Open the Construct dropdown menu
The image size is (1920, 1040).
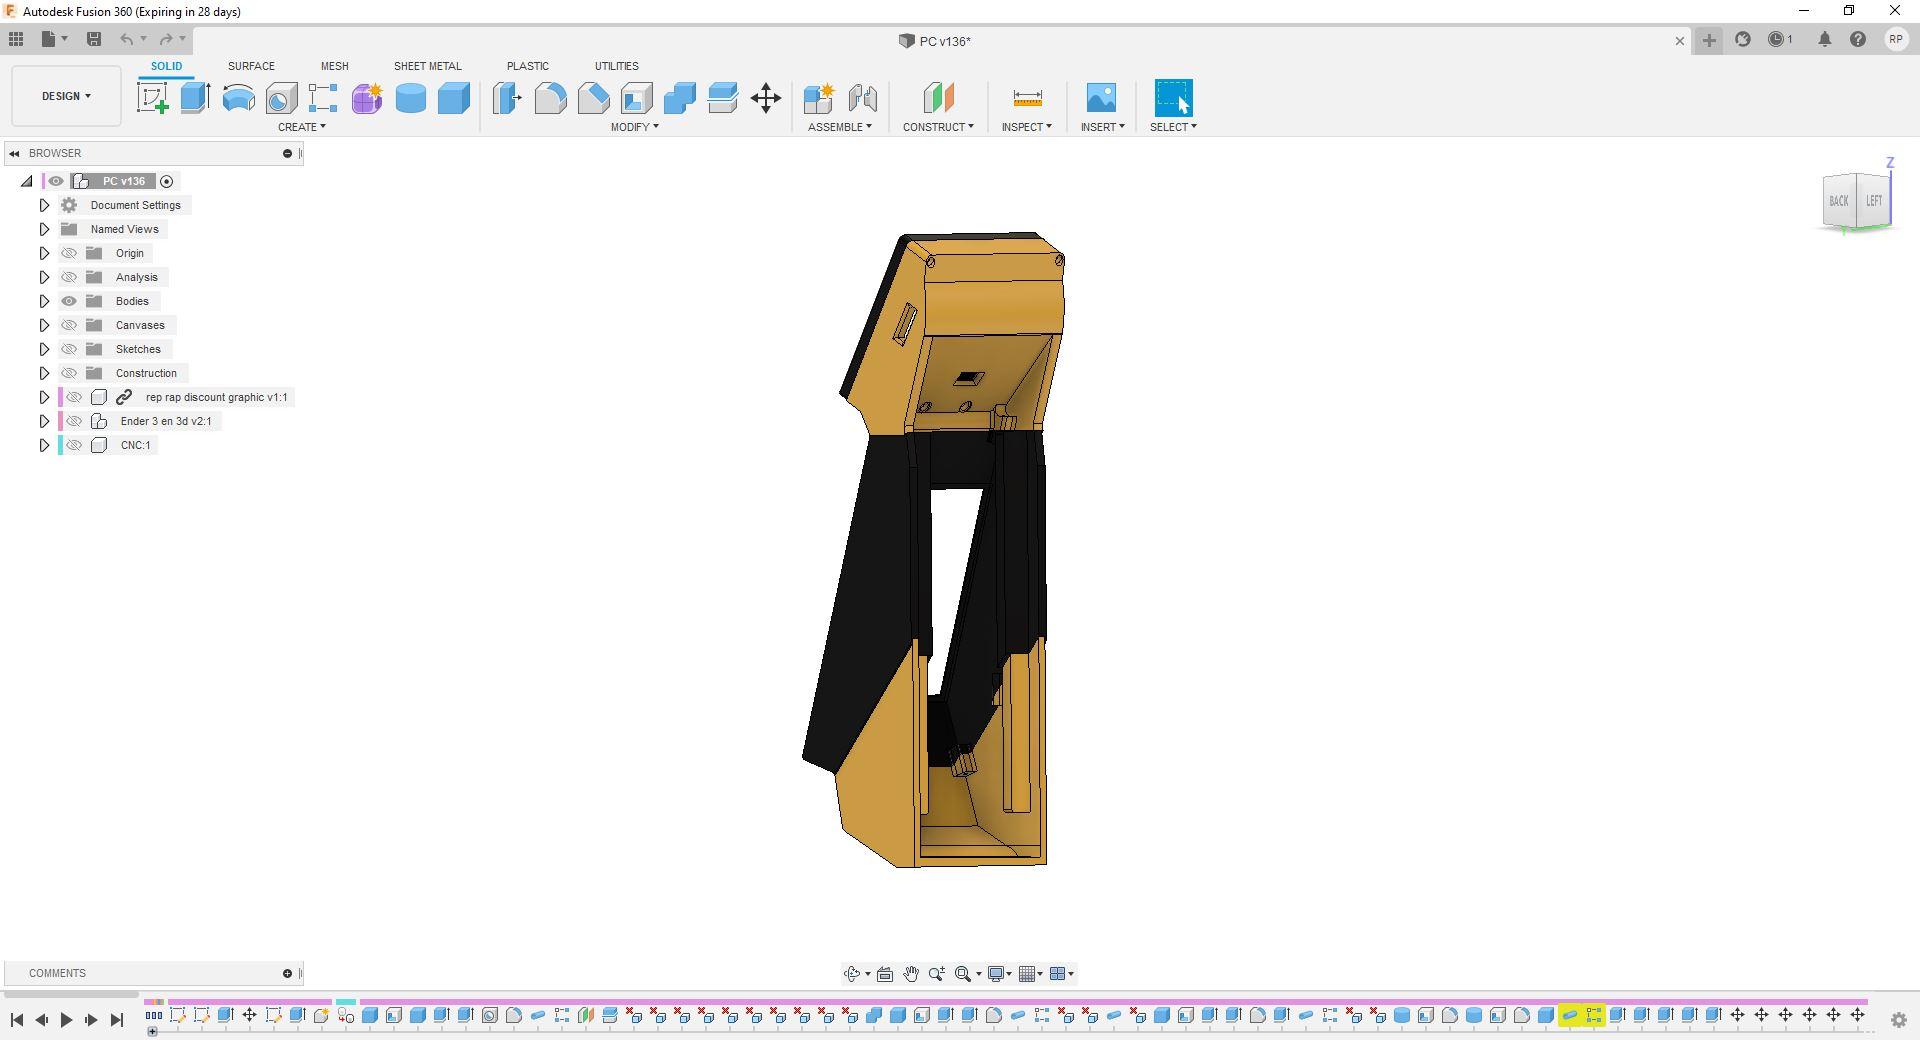(938, 127)
